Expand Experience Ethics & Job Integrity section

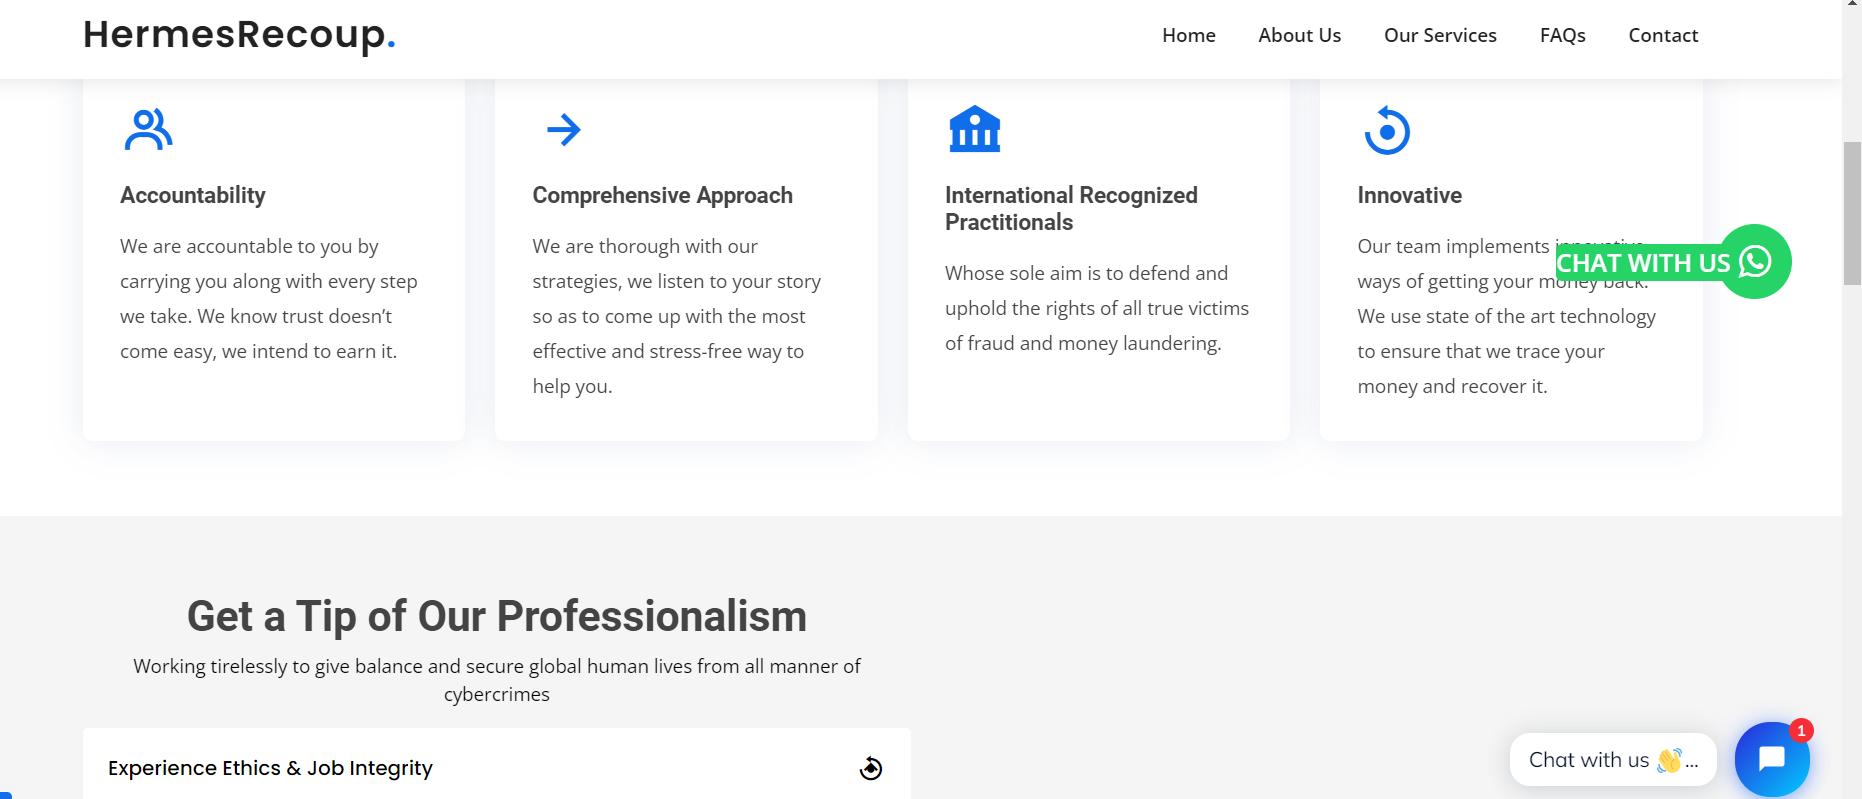coord(270,768)
